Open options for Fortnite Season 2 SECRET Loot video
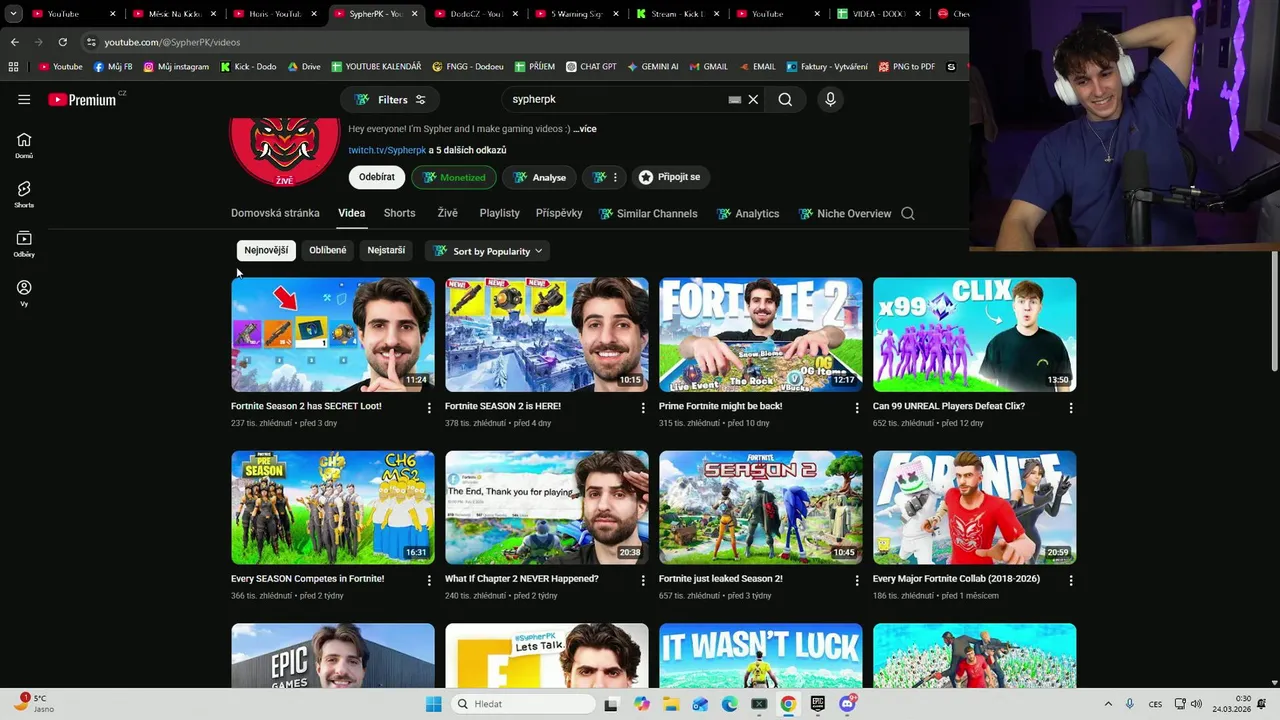The height and width of the screenshot is (720, 1280). pos(429,408)
